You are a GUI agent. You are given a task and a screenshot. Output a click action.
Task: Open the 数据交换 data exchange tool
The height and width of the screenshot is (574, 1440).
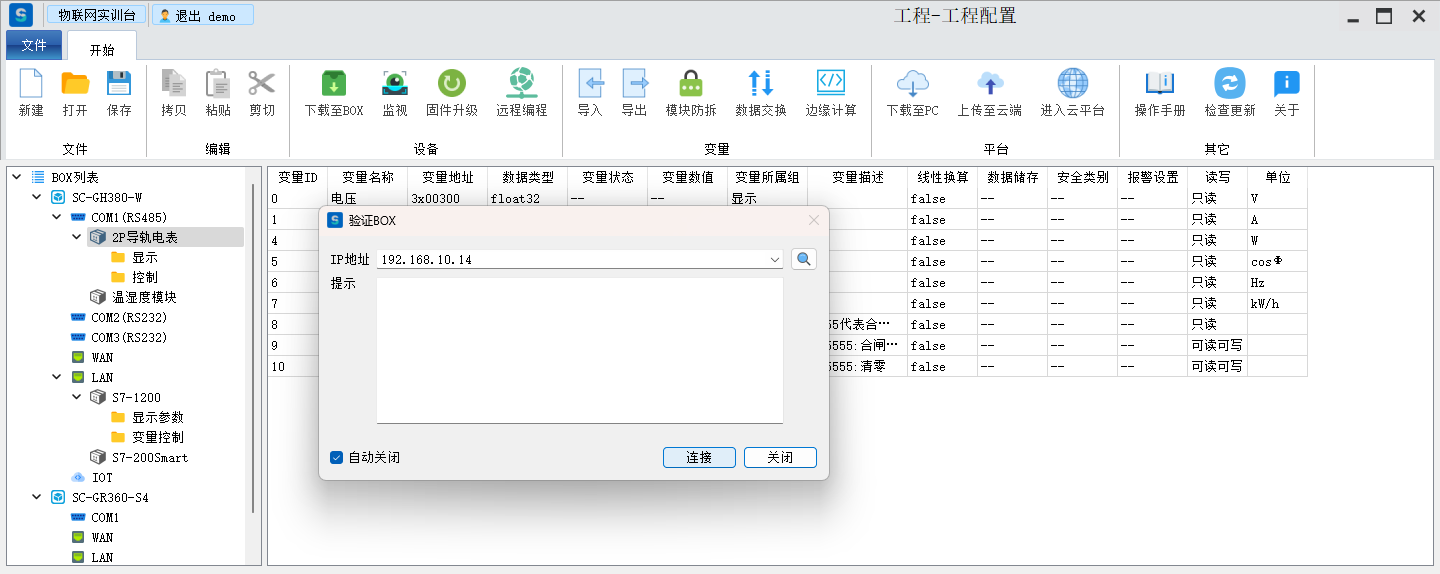(x=760, y=84)
